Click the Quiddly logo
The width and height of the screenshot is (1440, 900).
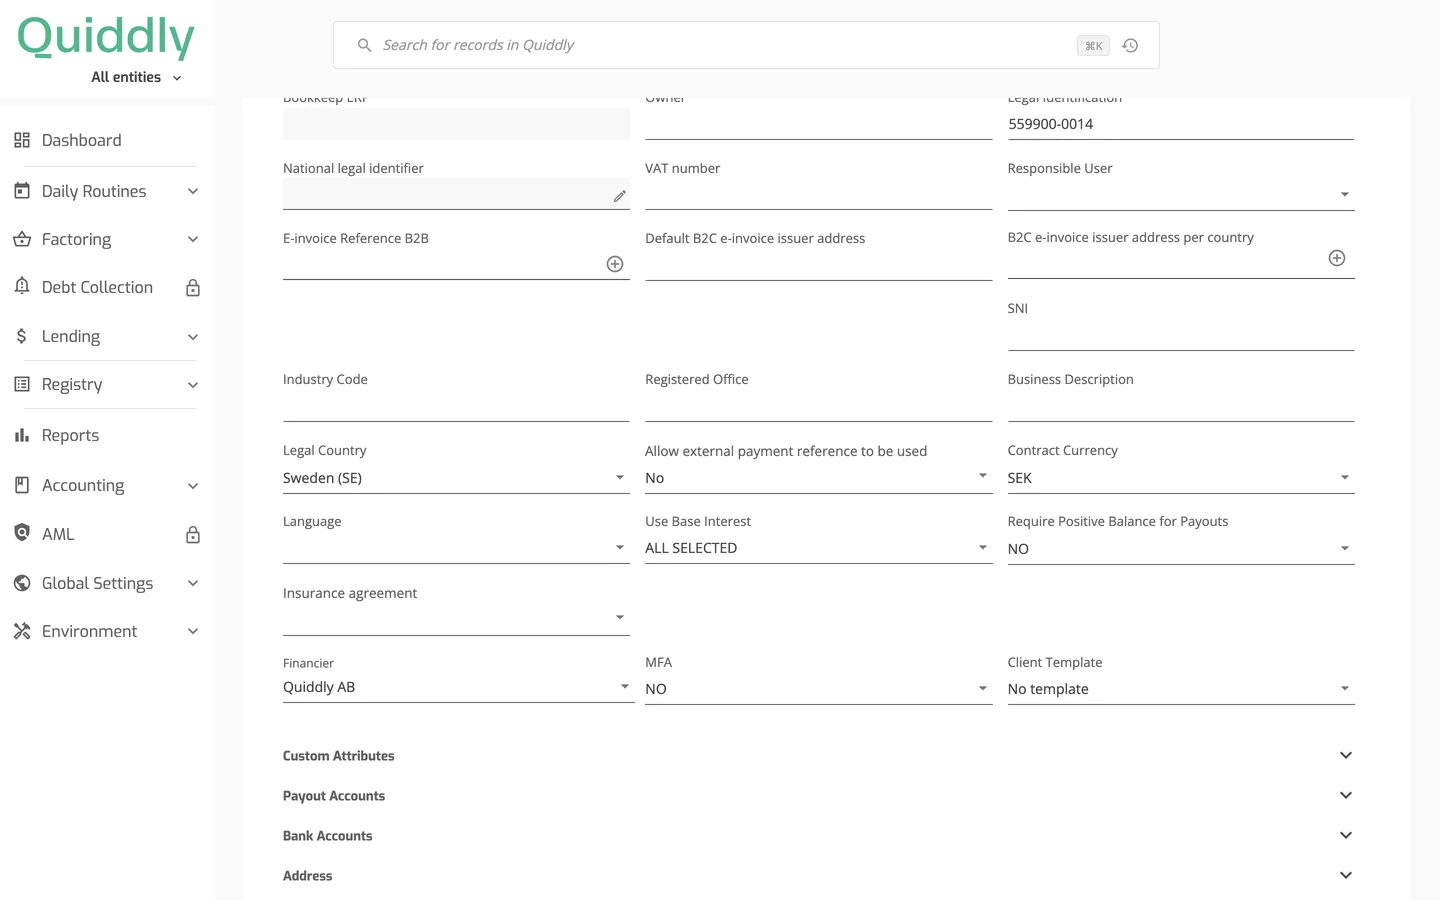(x=106, y=38)
